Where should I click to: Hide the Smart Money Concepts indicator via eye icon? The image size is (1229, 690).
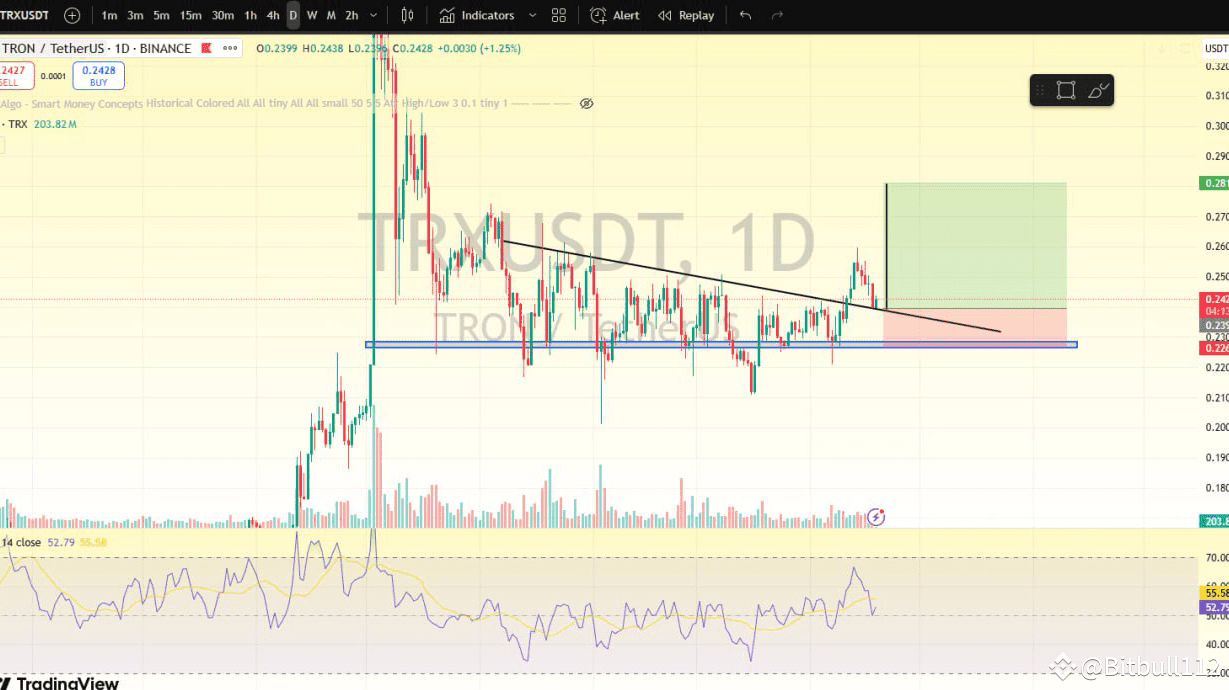pyautogui.click(x=586, y=103)
